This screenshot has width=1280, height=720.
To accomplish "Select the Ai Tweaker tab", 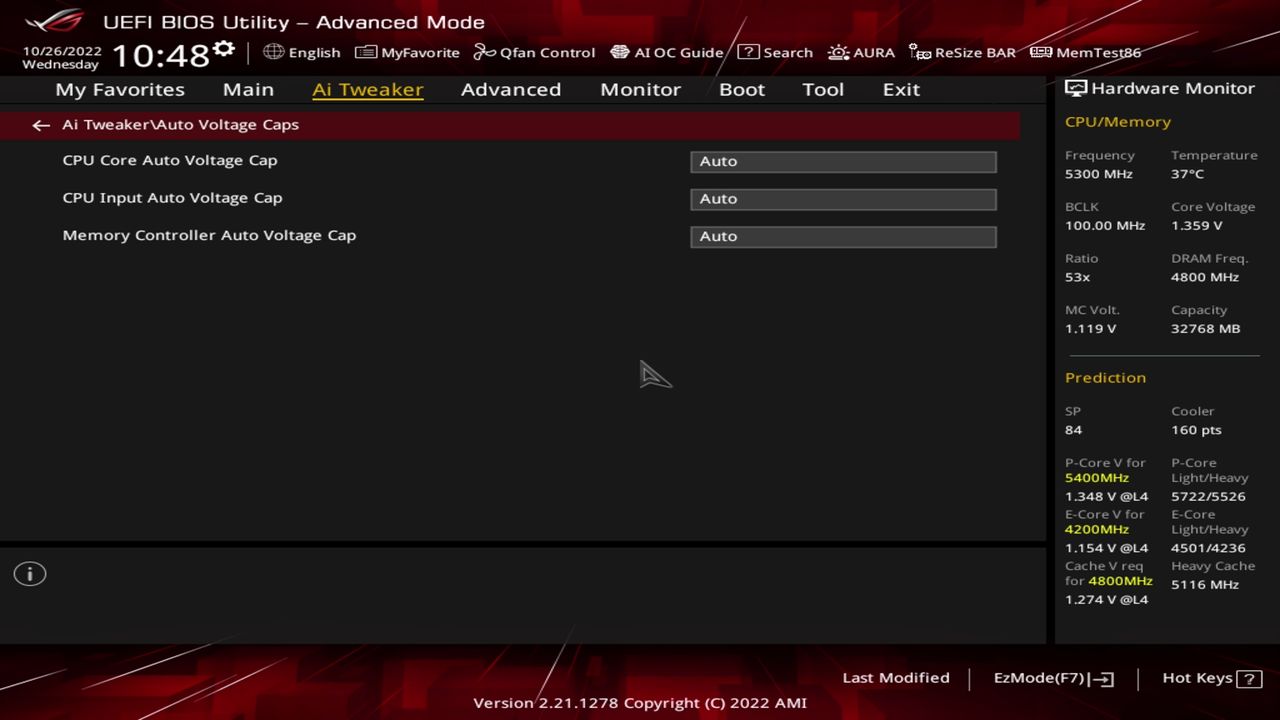I will click(368, 89).
